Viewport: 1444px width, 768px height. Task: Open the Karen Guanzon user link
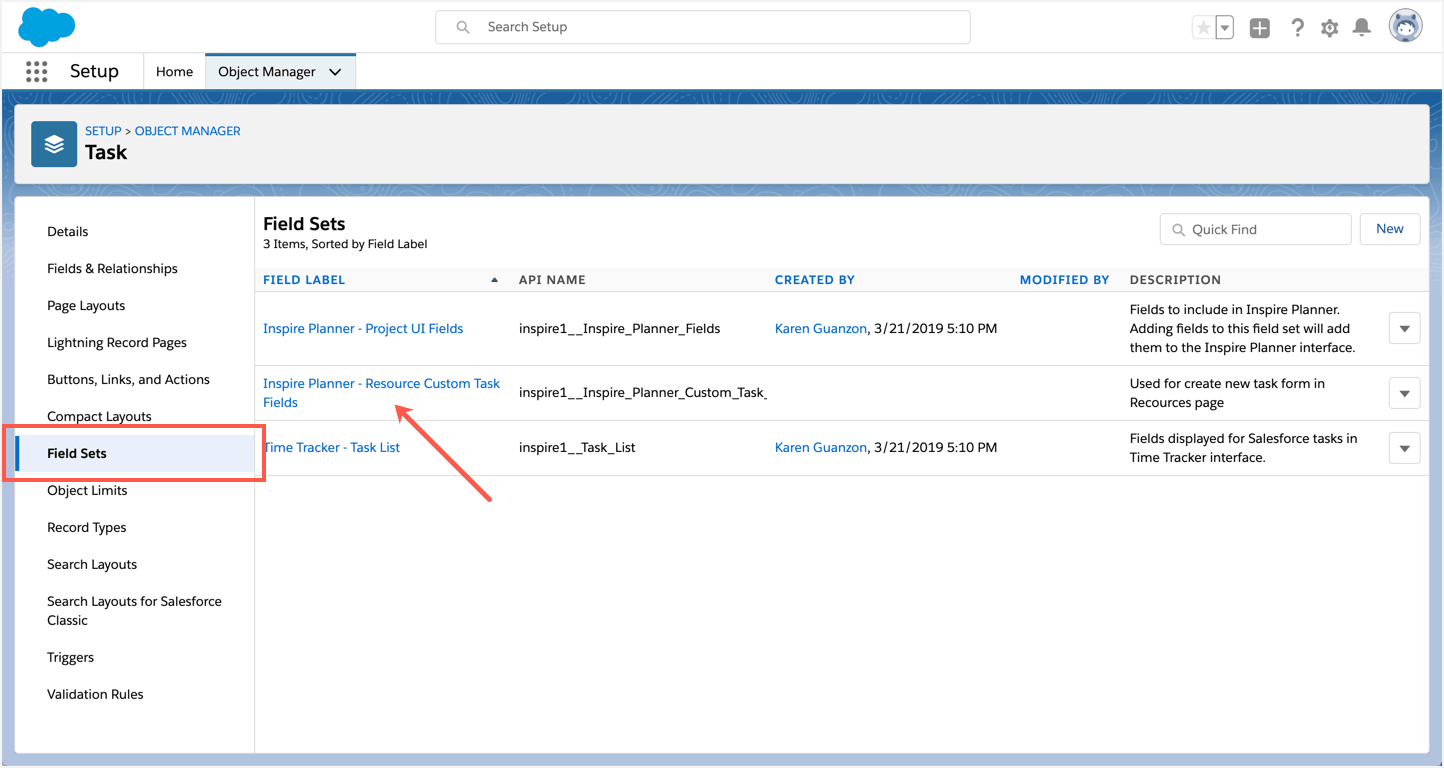coord(820,327)
